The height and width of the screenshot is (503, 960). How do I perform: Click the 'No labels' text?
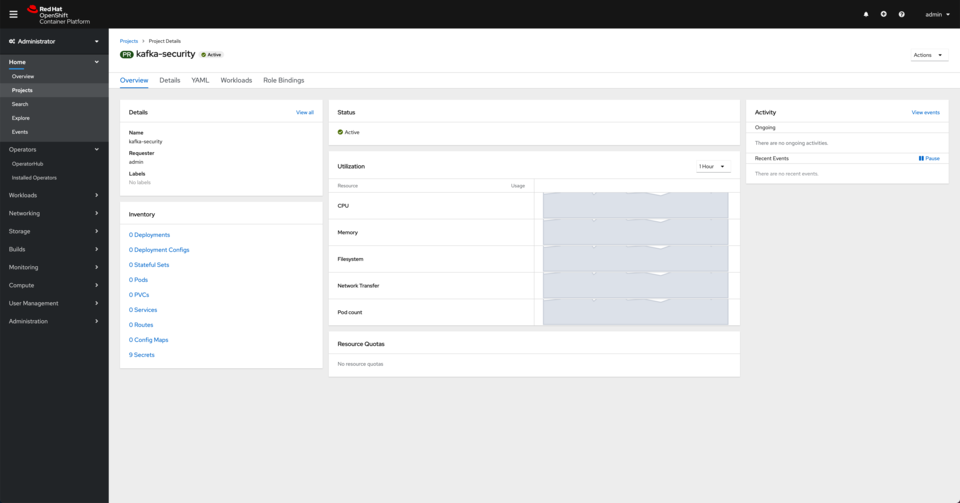tap(140, 182)
